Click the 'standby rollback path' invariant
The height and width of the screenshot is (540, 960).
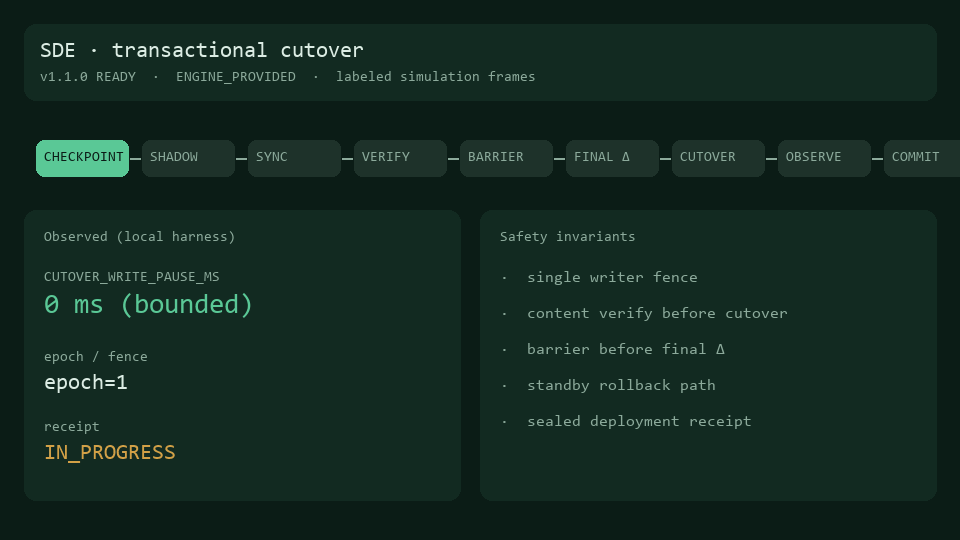click(x=621, y=385)
